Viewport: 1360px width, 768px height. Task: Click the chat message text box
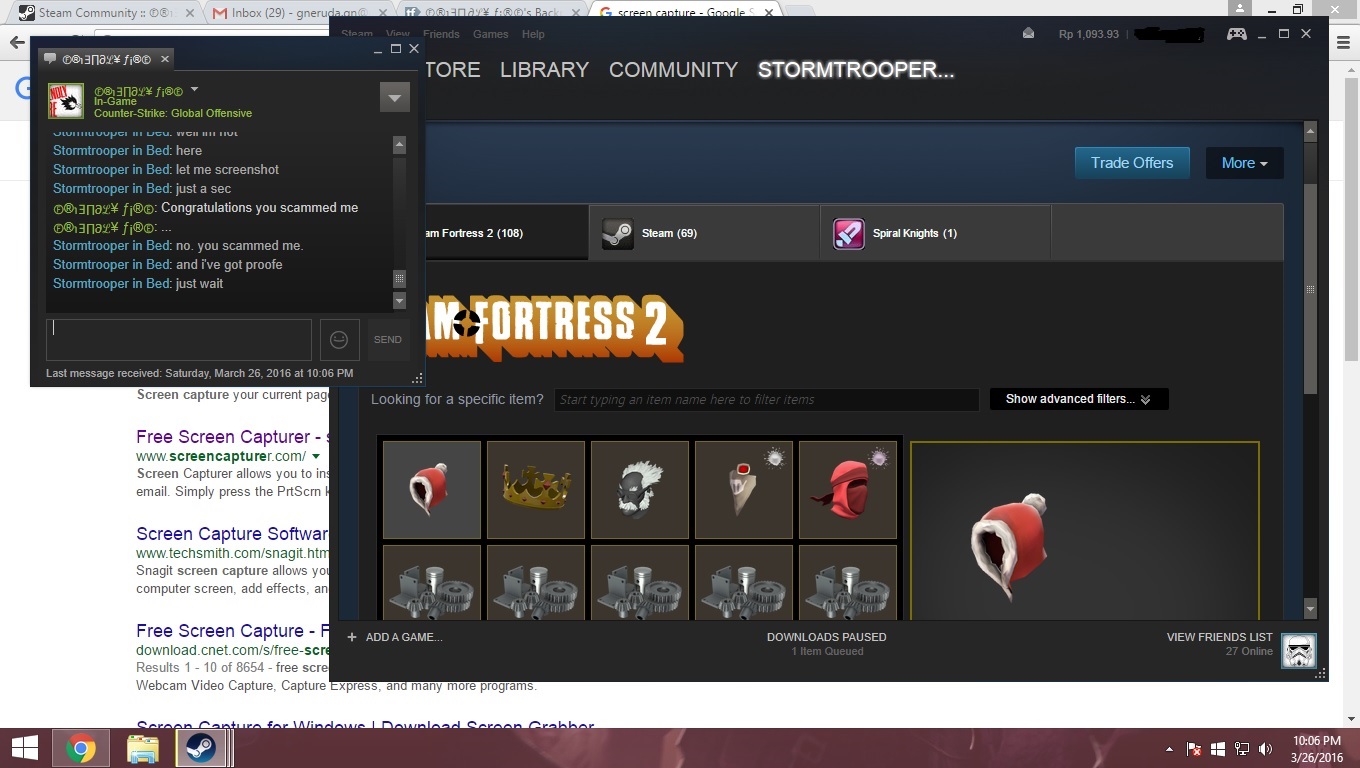point(179,340)
